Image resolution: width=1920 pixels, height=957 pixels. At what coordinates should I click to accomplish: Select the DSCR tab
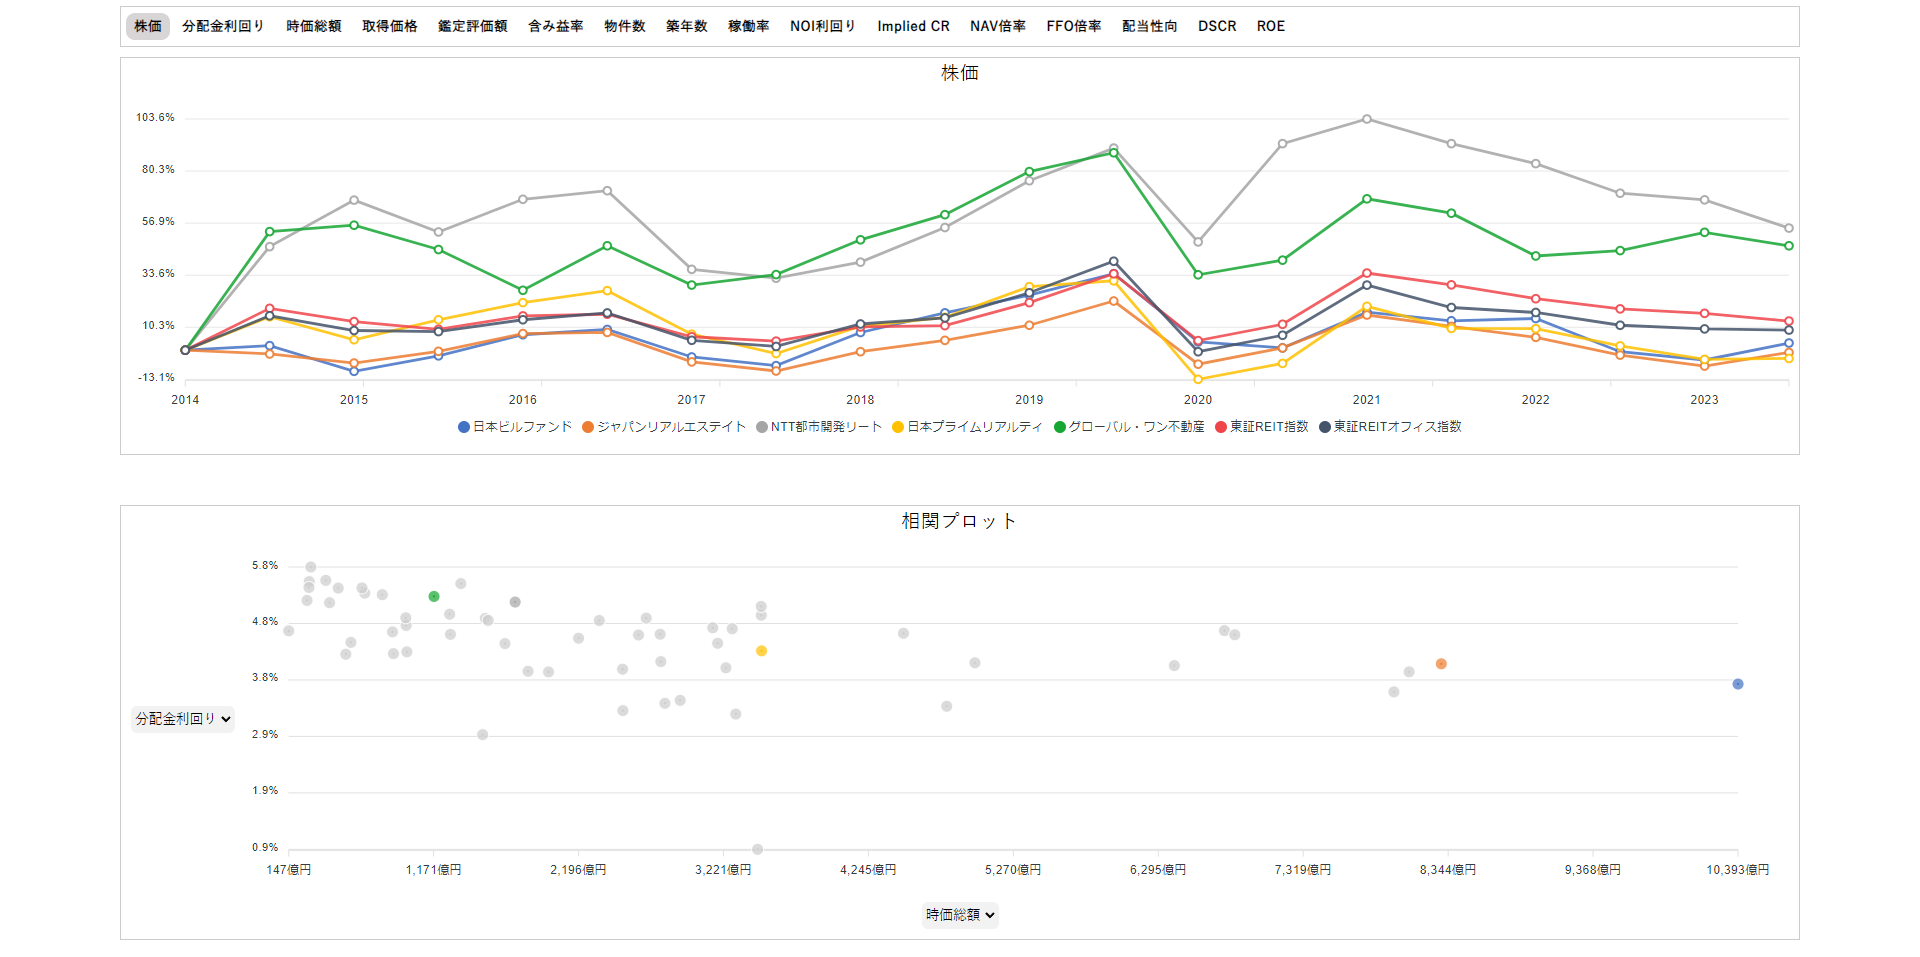tap(1217, 26)
